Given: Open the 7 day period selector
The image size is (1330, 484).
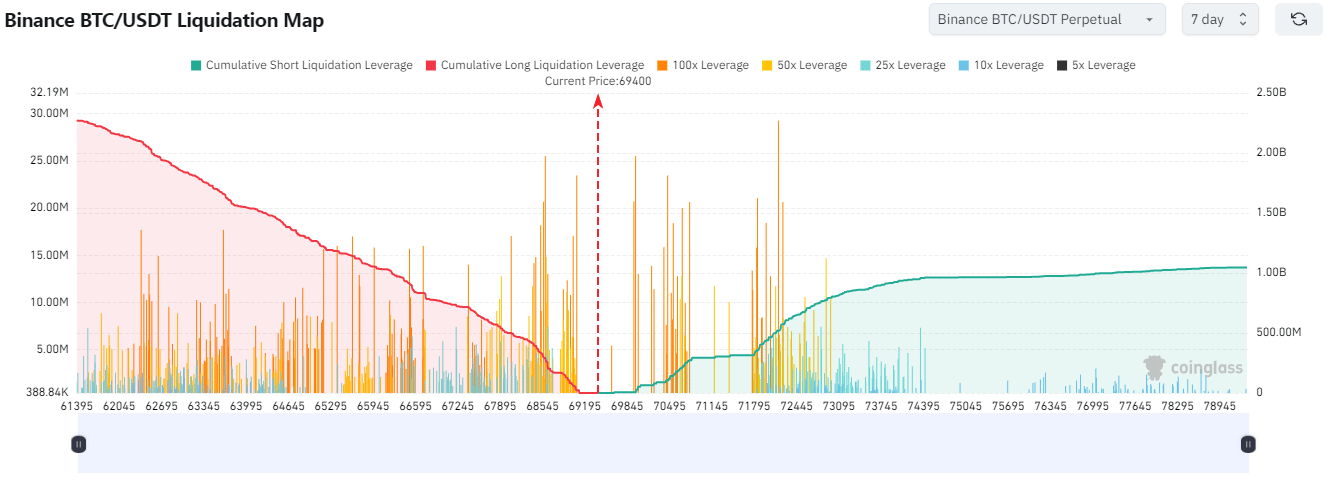Looking at the screenshot, I should tap(1220, 19).
